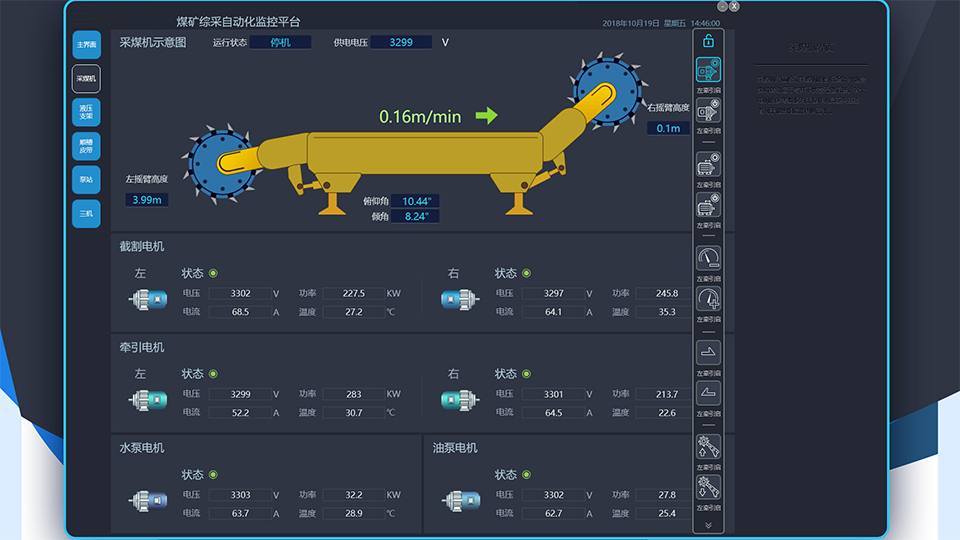Click the plain speed gauge toolbar icon
The height and width of the screenshot is (540, 960).
pos(708,259)
